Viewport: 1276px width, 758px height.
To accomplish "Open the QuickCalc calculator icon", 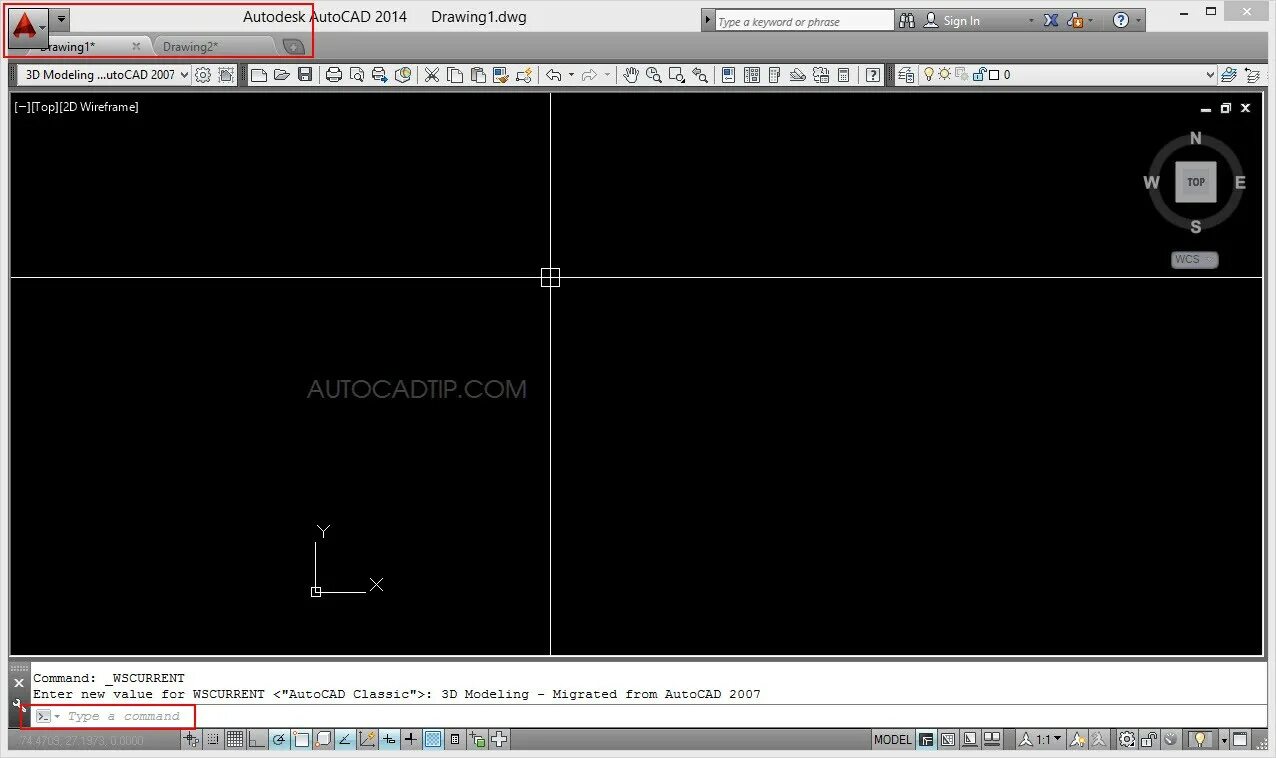I will [x=844, y=75].
